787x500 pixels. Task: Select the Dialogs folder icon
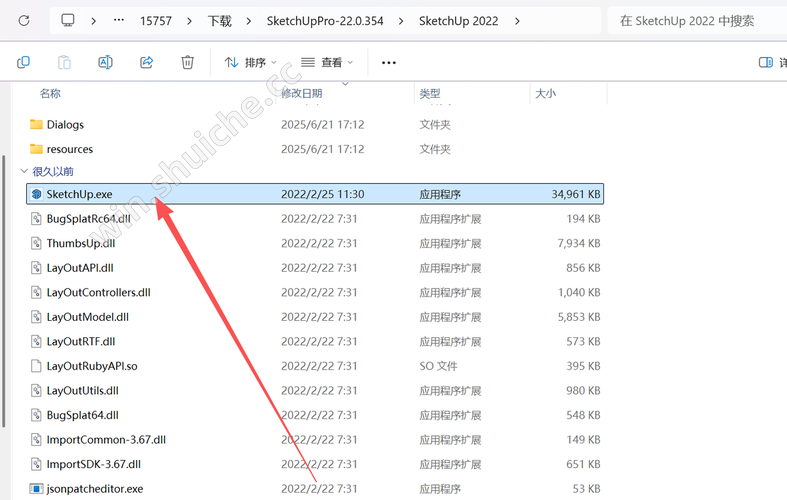[x=36, y=124]
